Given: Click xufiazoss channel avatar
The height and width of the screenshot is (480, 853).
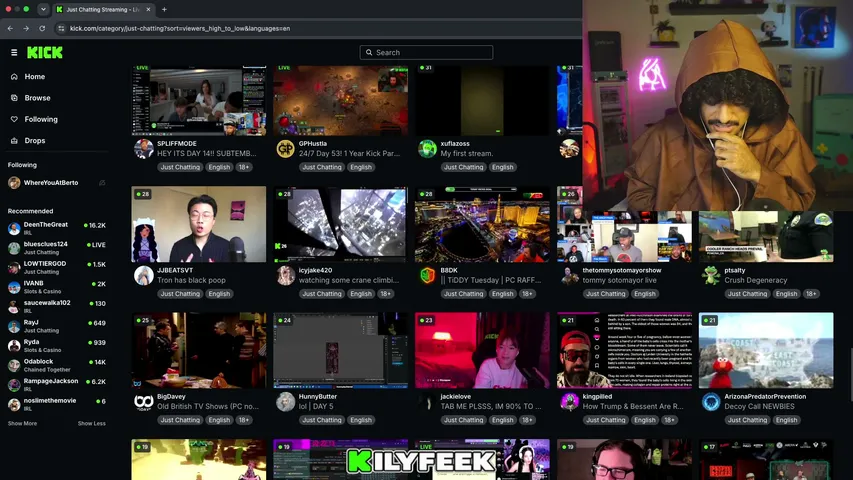Looking at the screenshot, I should 427,149.
